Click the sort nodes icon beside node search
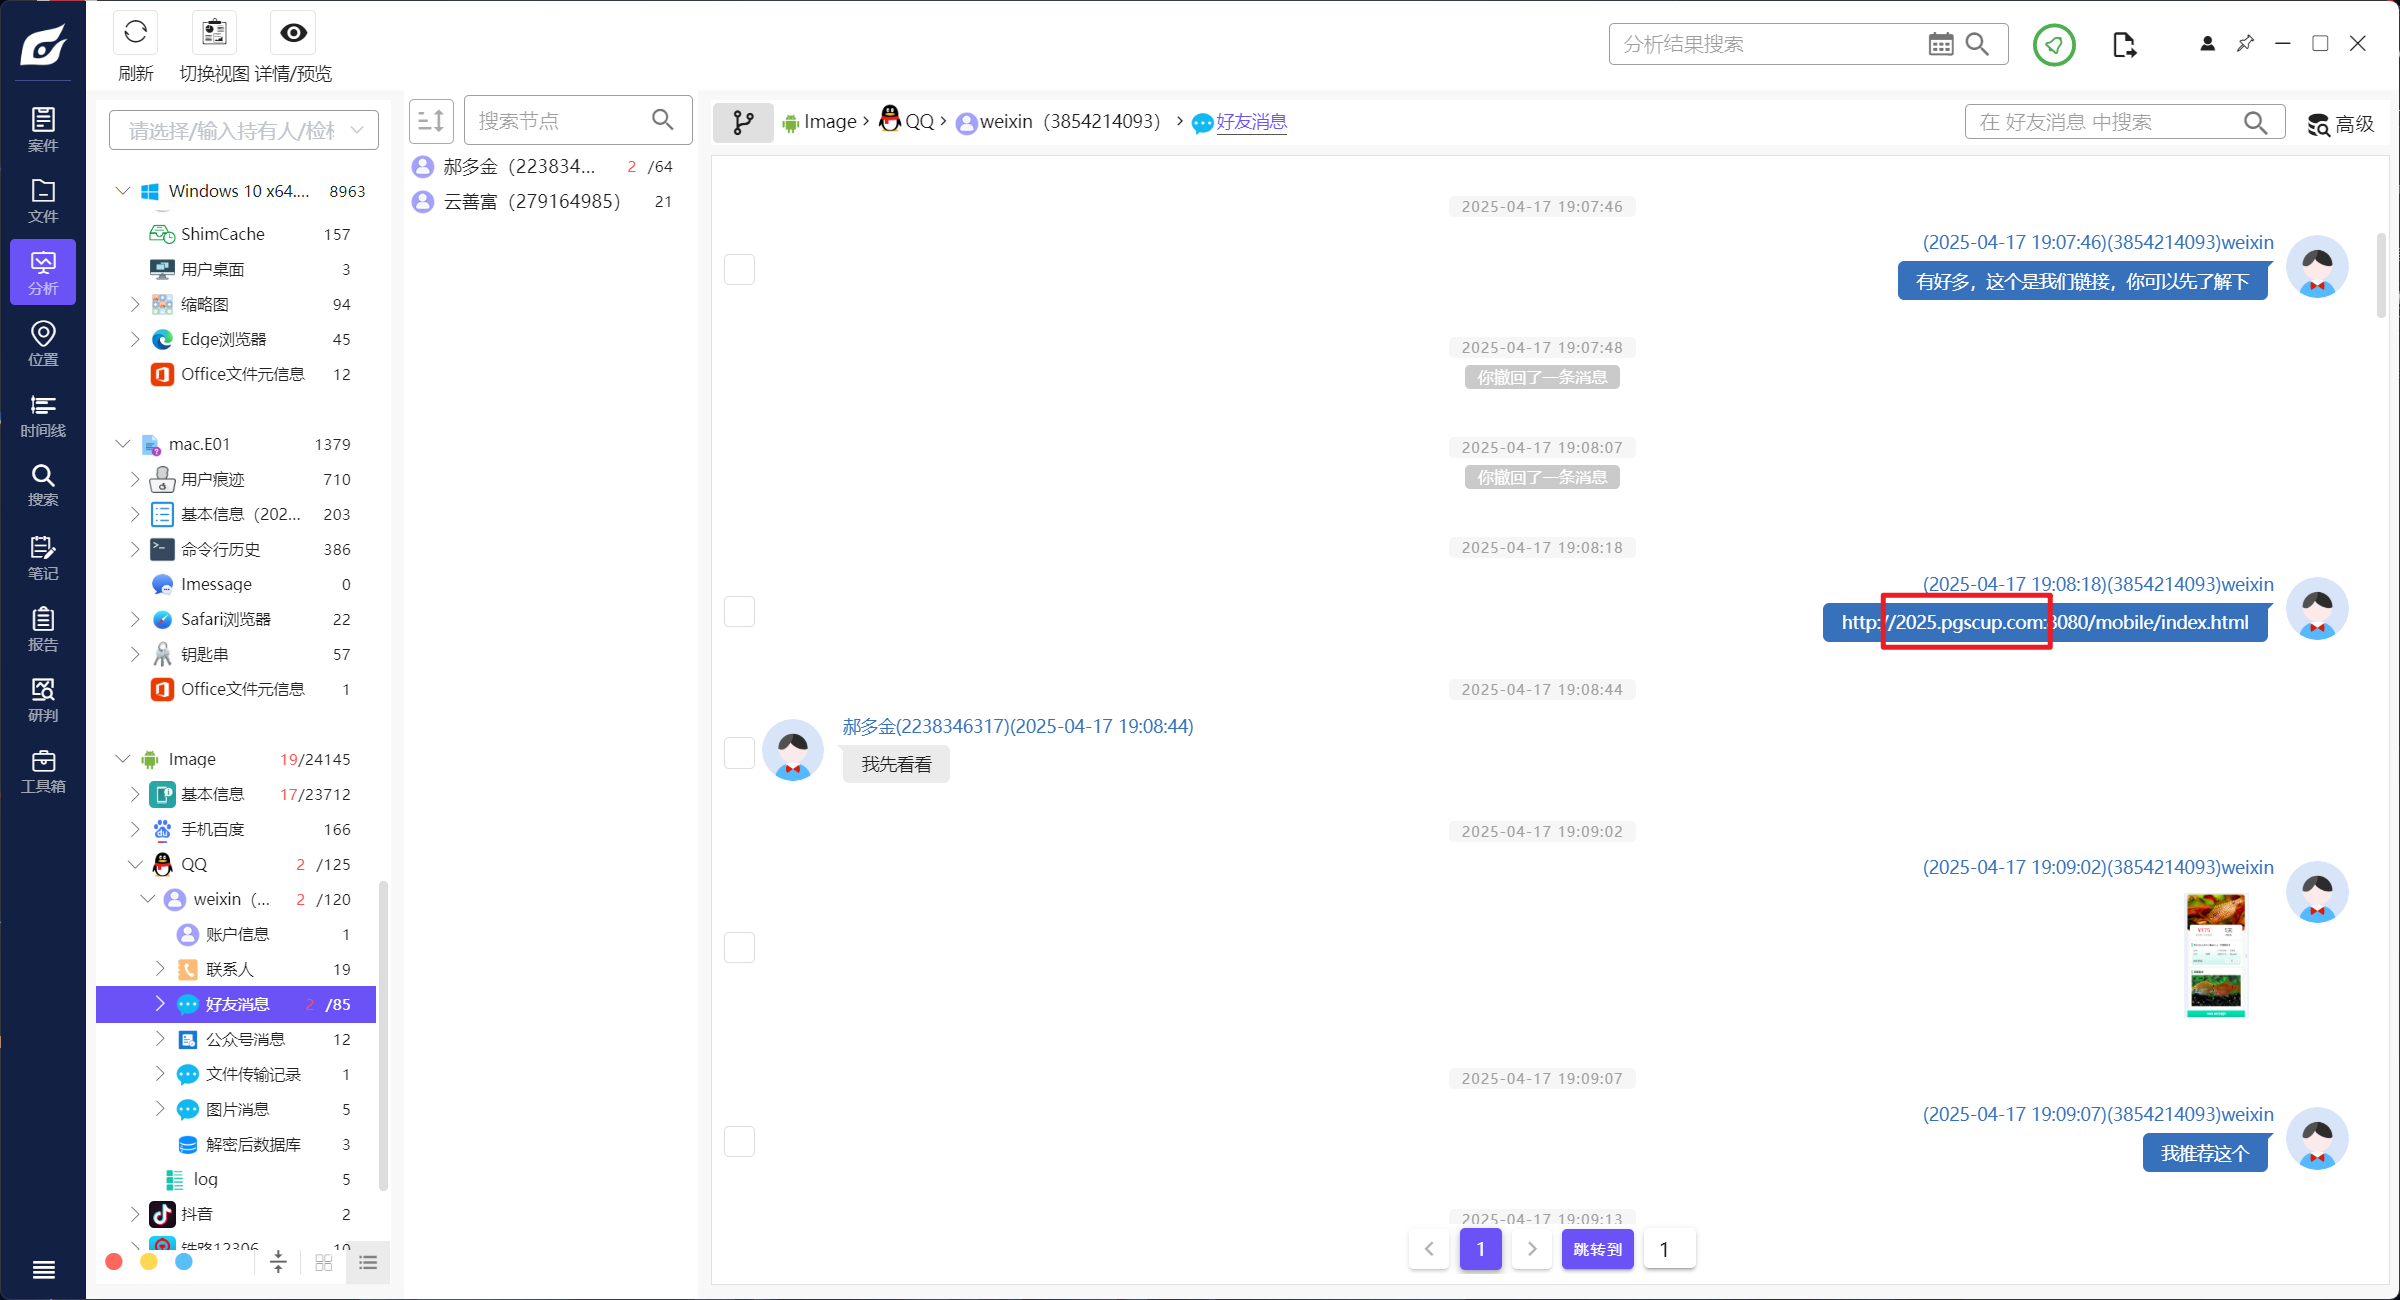 coord(431,121)
